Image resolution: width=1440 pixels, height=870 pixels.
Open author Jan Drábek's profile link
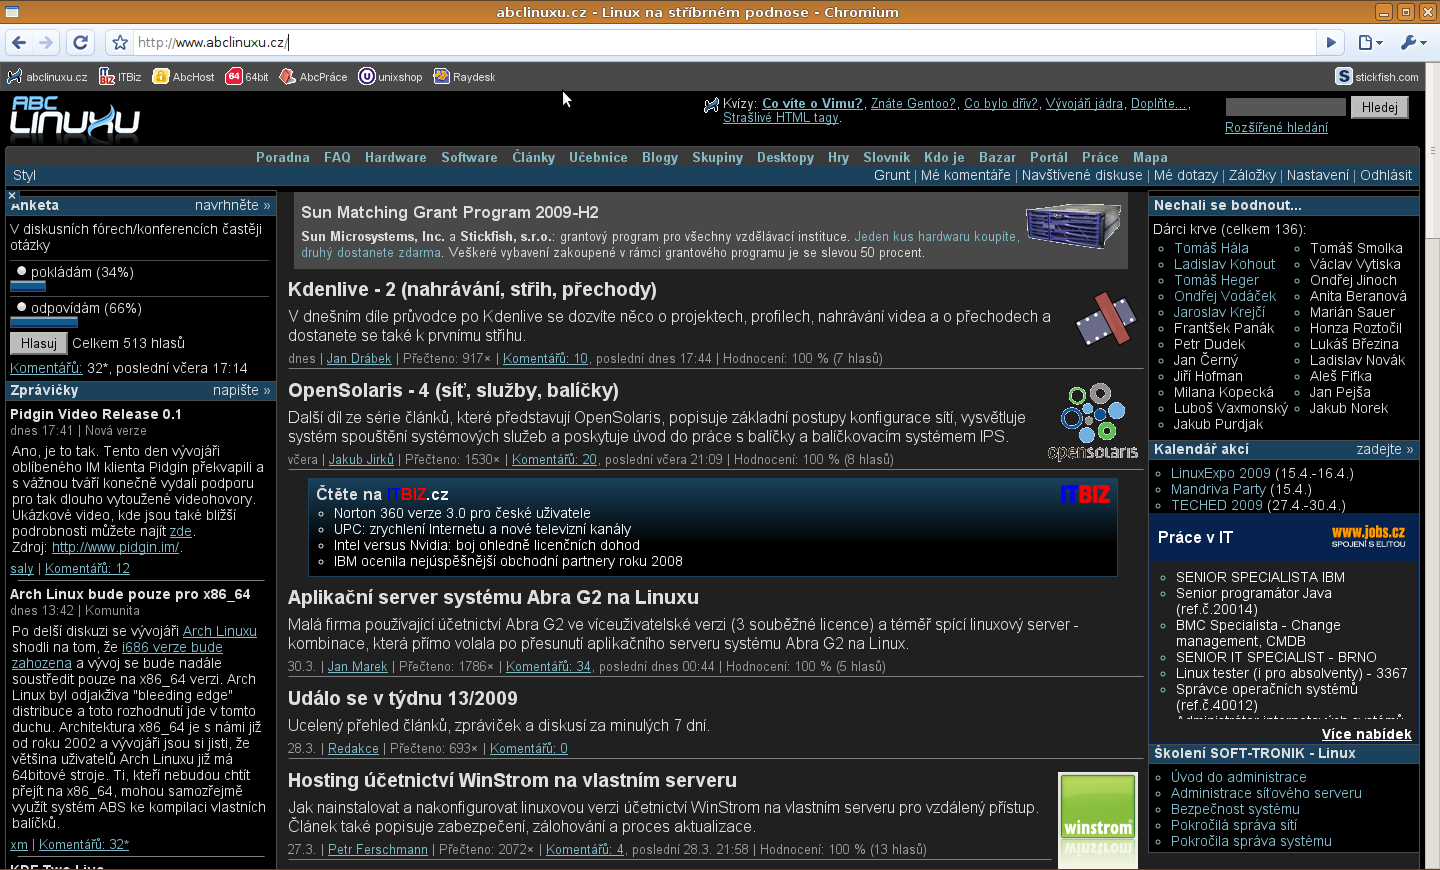pos(359,358)
